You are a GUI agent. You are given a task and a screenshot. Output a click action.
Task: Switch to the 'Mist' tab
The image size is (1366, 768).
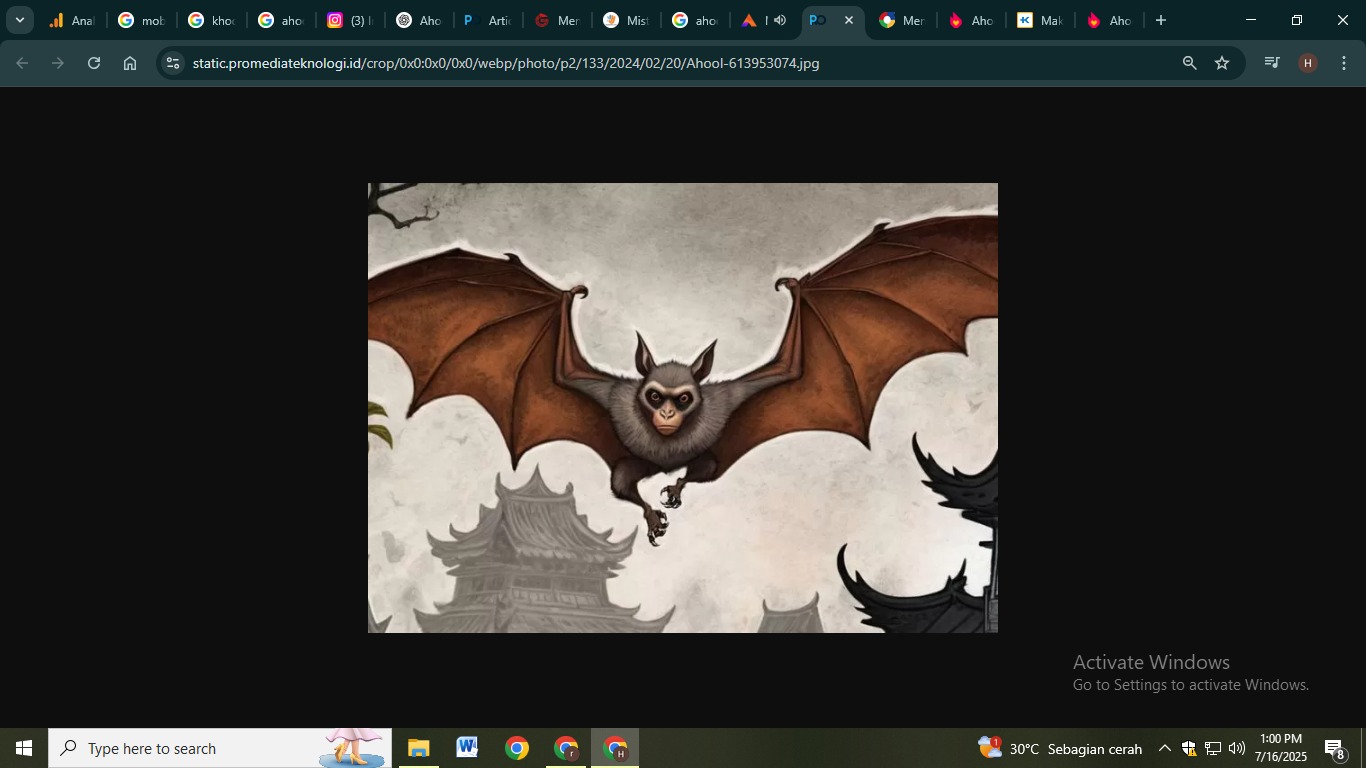(628, 20)
